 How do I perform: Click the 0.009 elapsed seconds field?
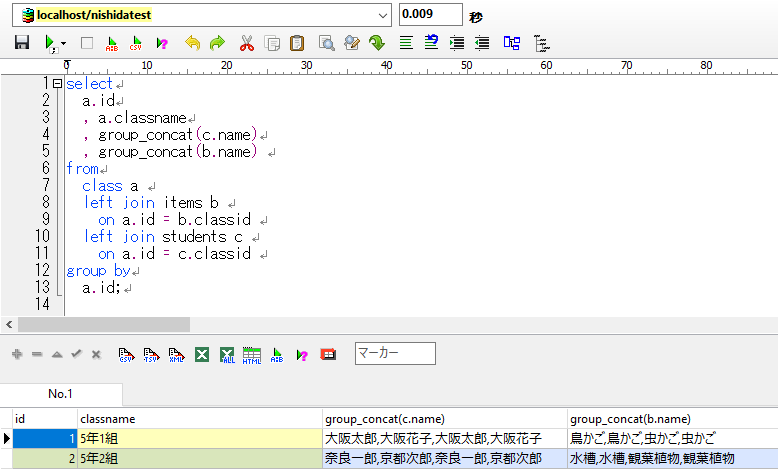point(431,14)
